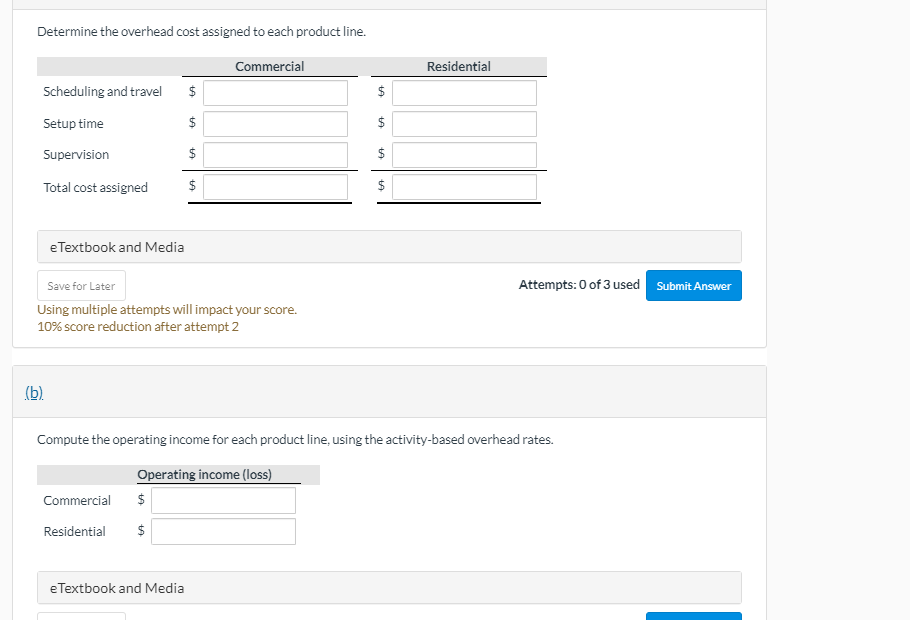The width and height of the screenshot is (910, 620).
Task: Open the part (b) link
Action: [x=34, y=391]
